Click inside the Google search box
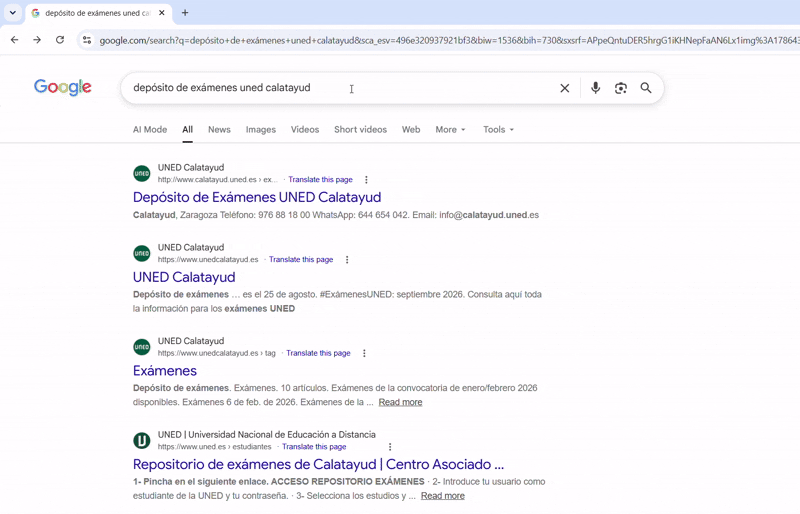 point(342,88)
